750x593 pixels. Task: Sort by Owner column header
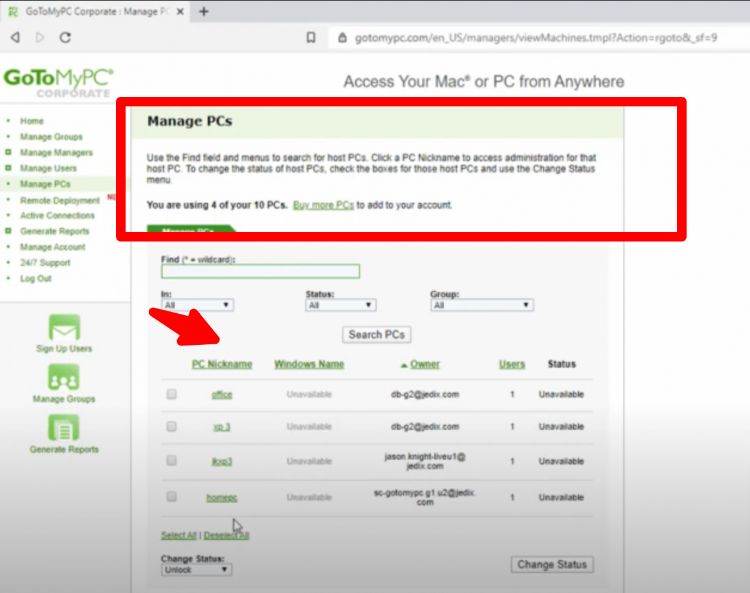[x=425, y=364]
